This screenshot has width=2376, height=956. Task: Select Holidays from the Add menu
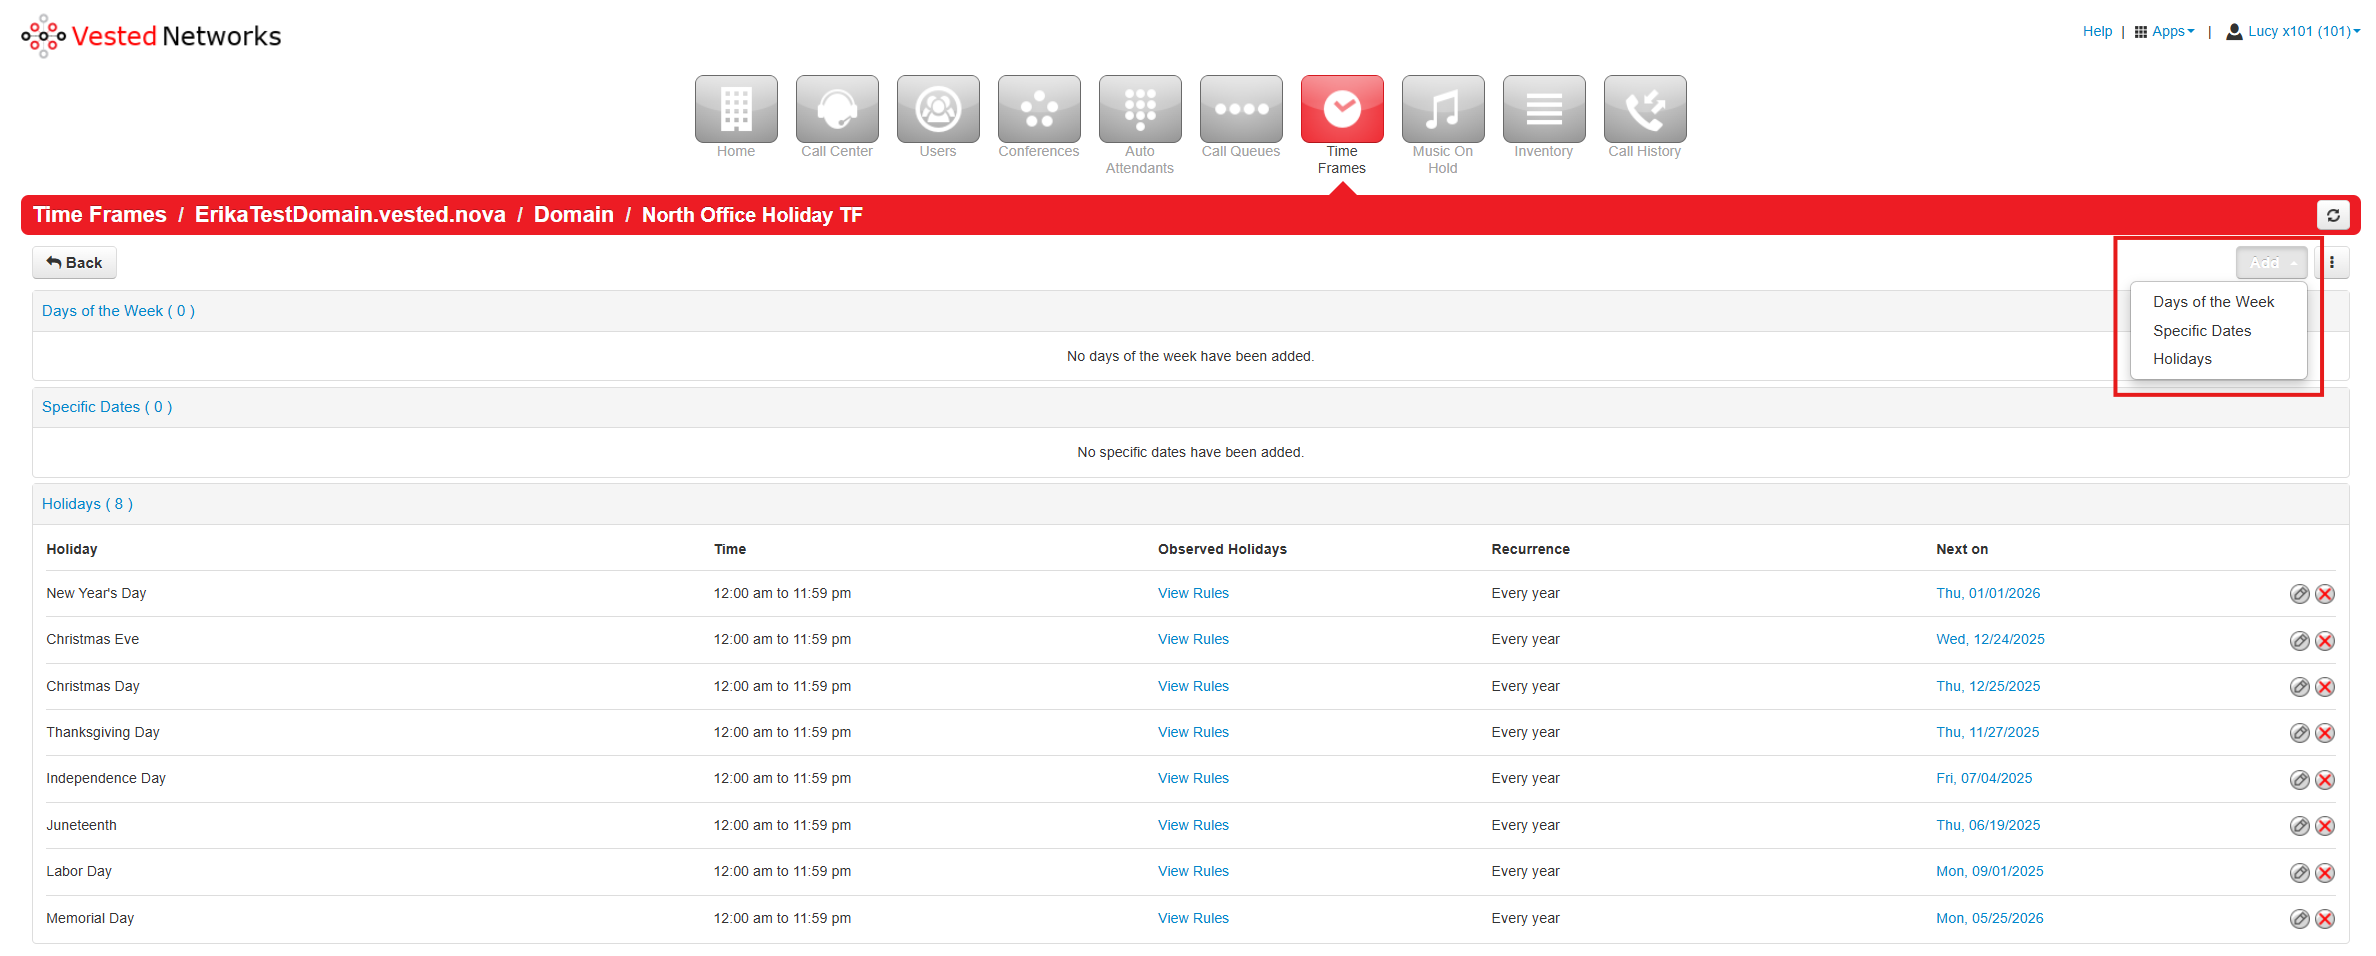(x=2181, y=359)
